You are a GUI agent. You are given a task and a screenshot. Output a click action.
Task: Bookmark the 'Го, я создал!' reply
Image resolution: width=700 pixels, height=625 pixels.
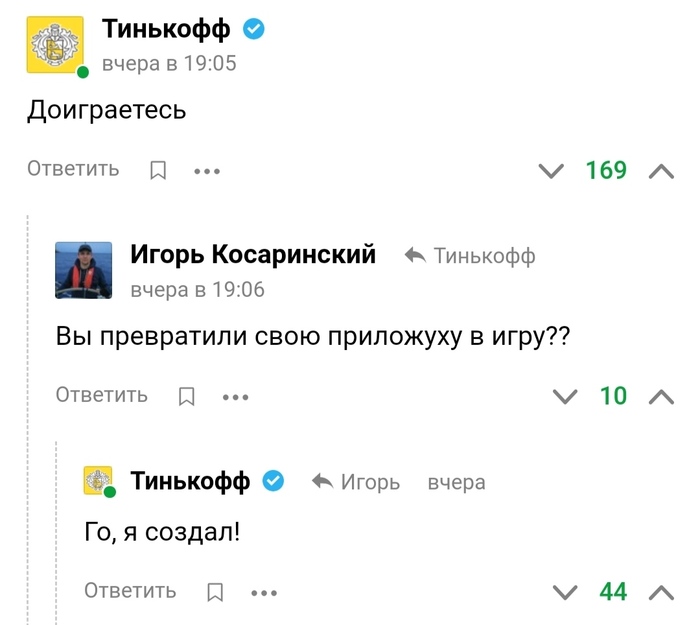[x=214, y=592]
